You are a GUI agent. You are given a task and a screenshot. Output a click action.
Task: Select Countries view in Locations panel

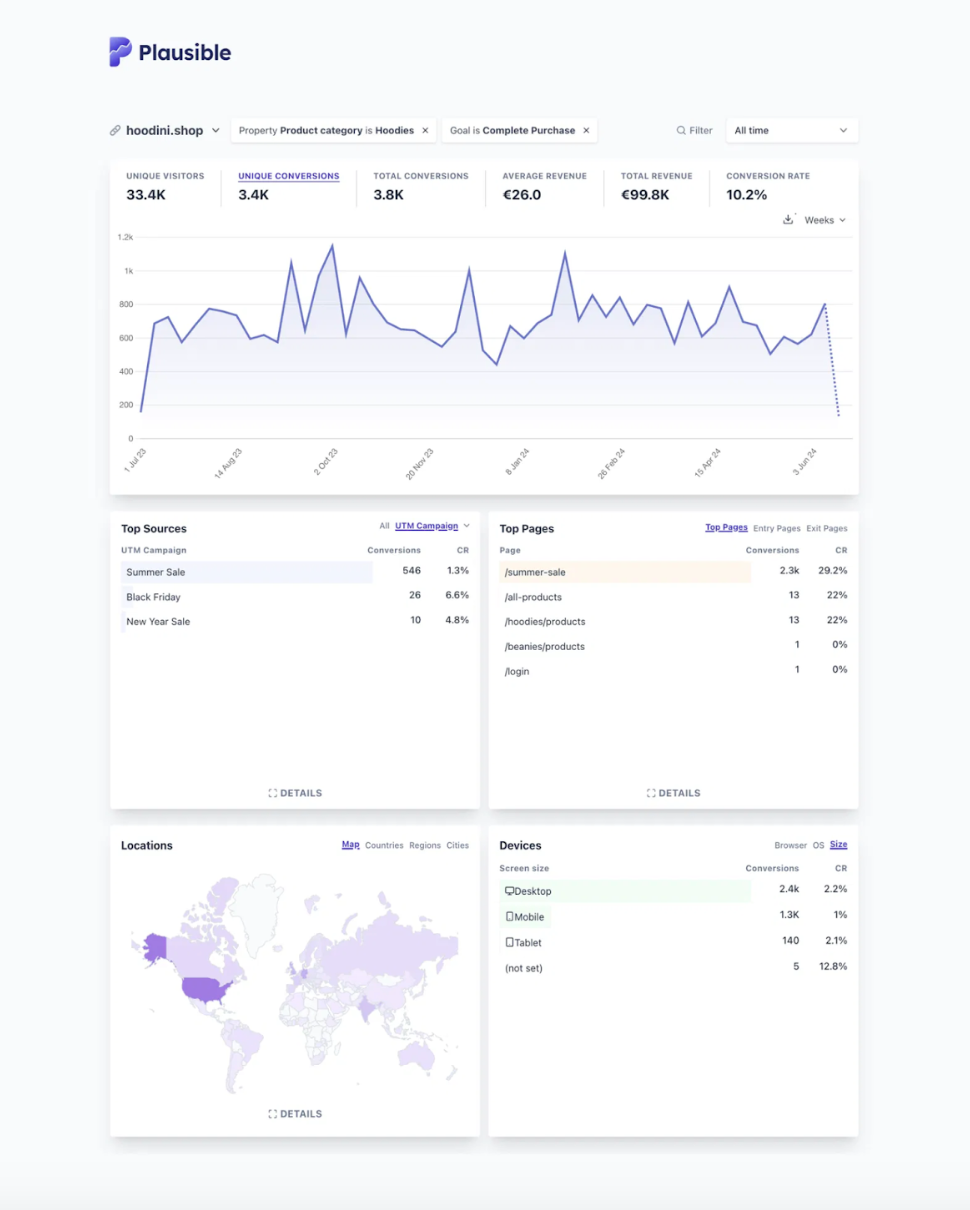click(384, 845)
